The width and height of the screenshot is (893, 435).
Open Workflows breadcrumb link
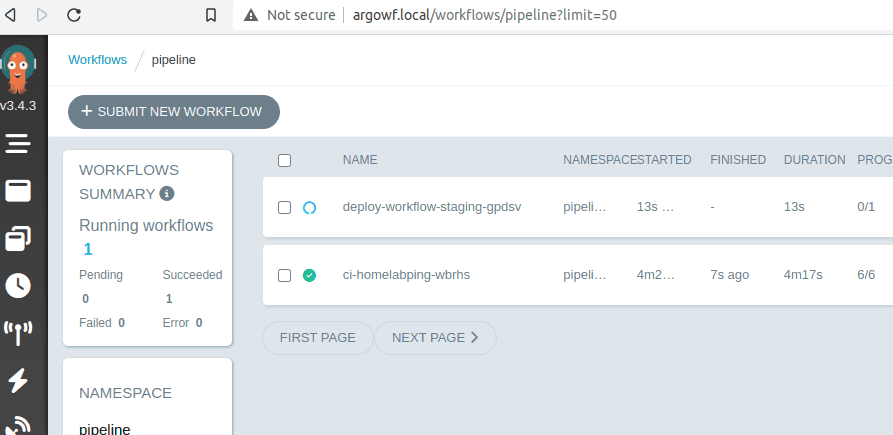coord(97,60)
